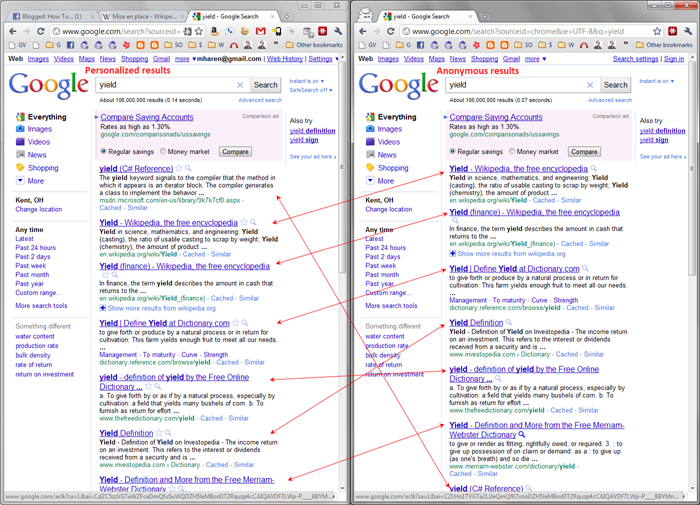Open the GV bookmark in left window

pyautogui.click(x=18, y=45)
